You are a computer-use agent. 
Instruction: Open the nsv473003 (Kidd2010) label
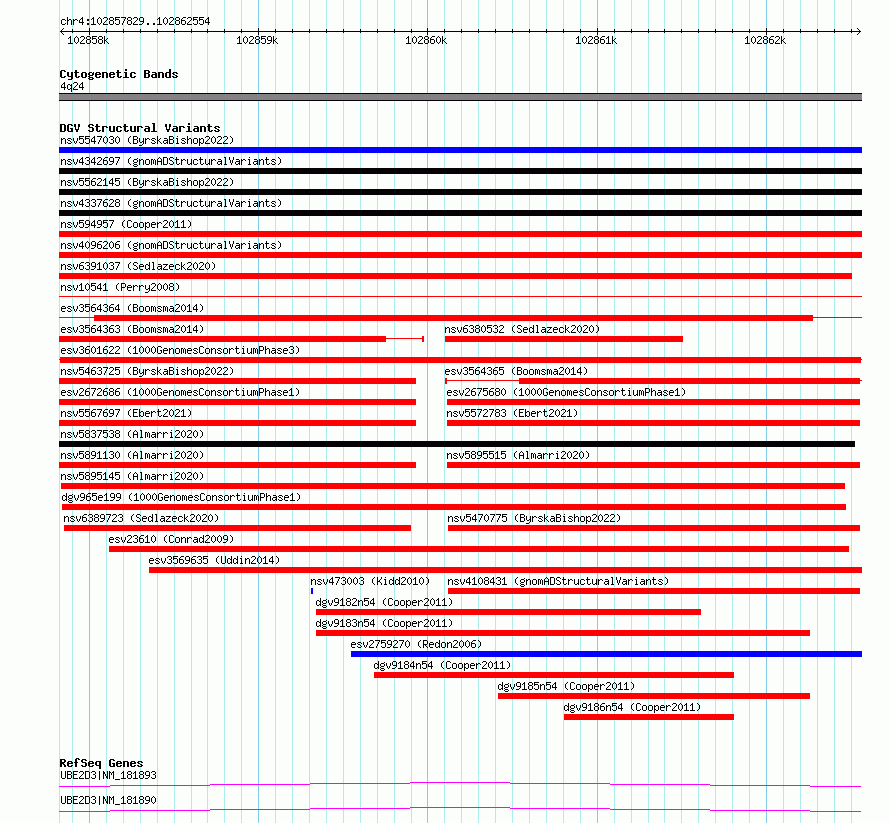pyautogui.click(x=370, y=581)
